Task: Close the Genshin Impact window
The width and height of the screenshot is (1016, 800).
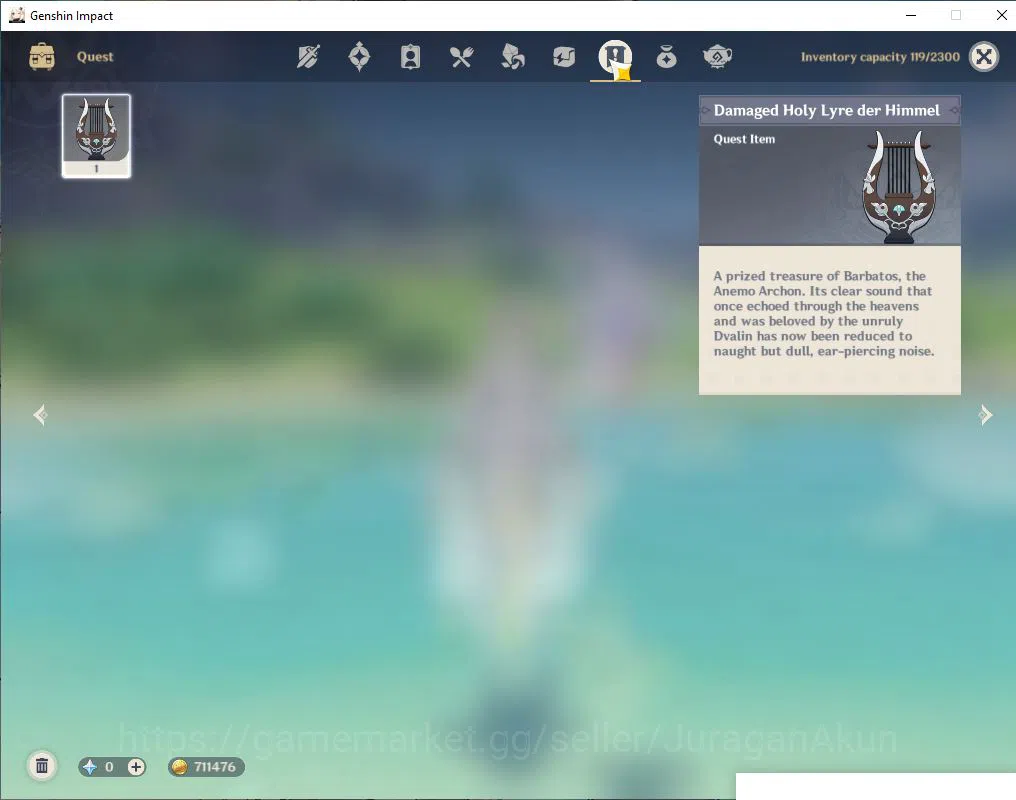Action: [1001, 15]
